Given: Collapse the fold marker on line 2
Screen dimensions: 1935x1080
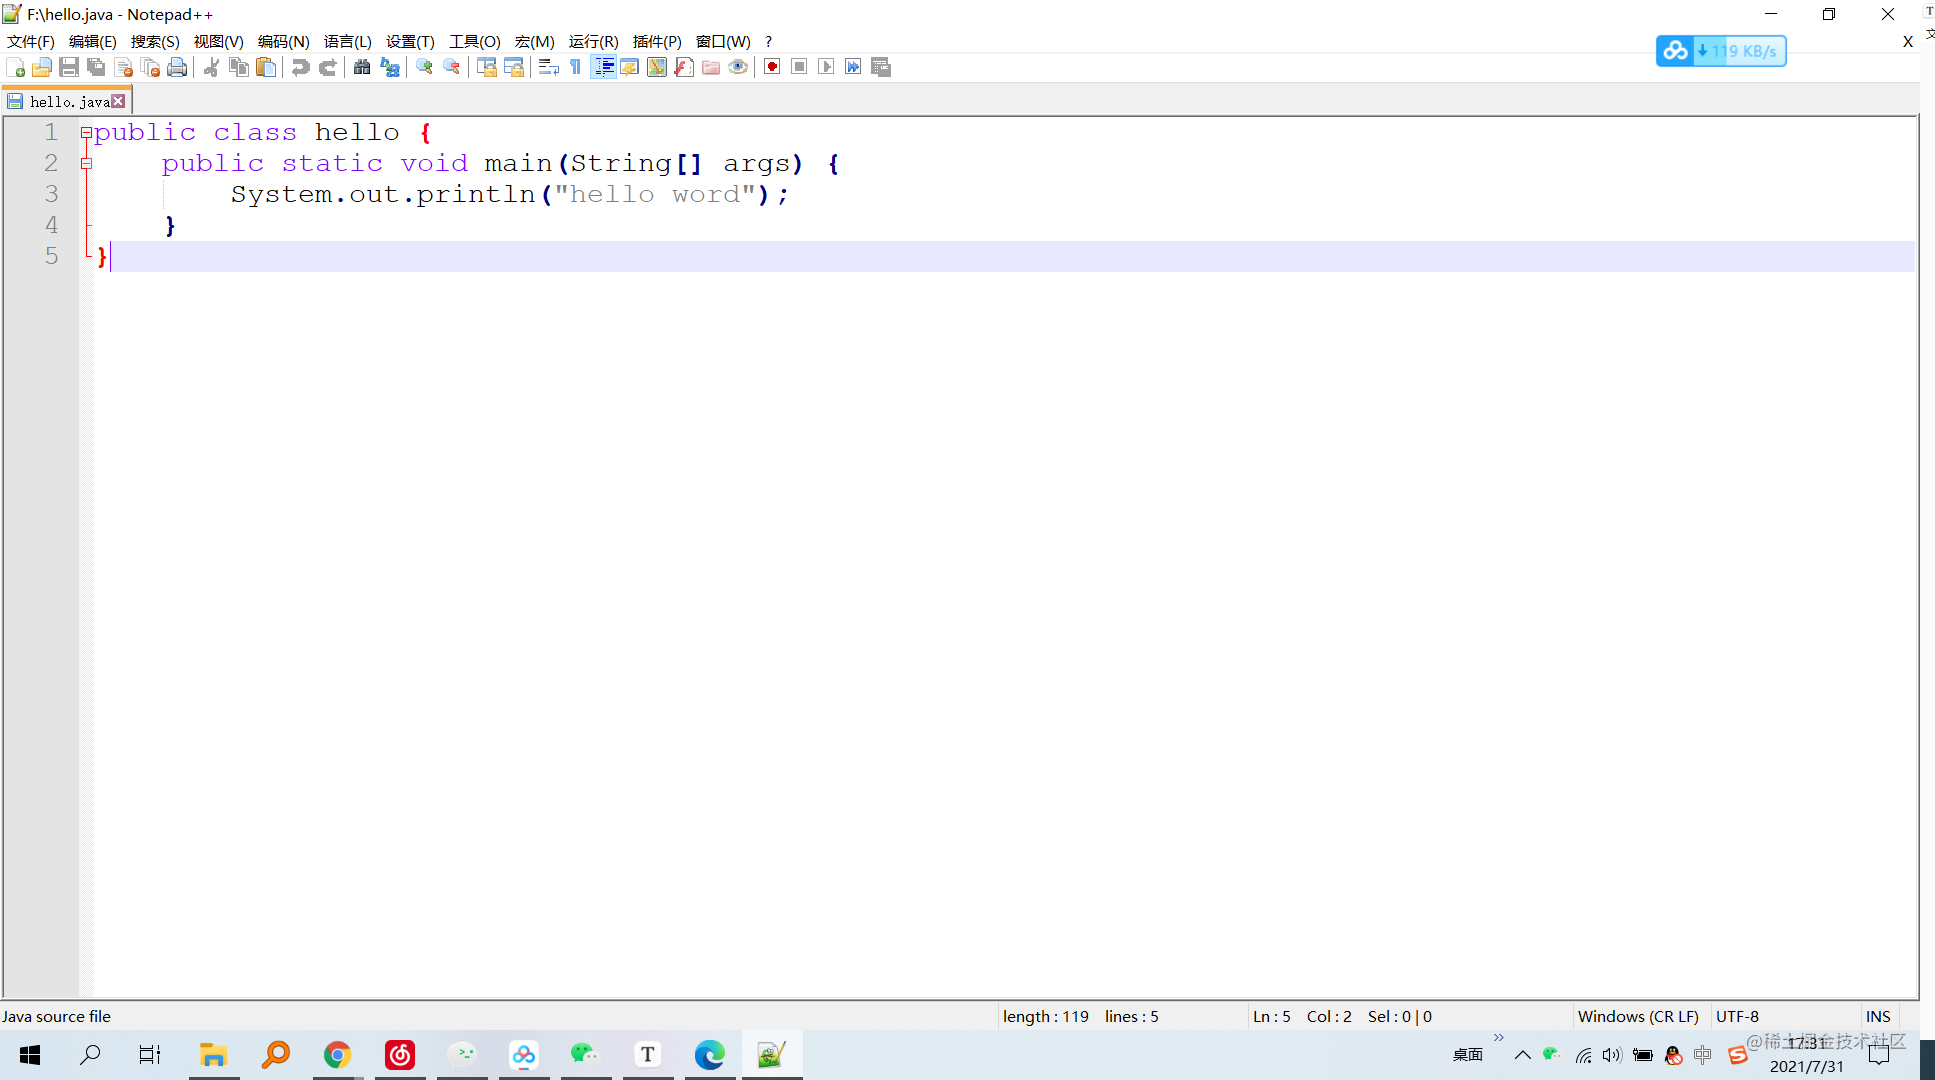Looking at the screenshot, I should point(86,163).
